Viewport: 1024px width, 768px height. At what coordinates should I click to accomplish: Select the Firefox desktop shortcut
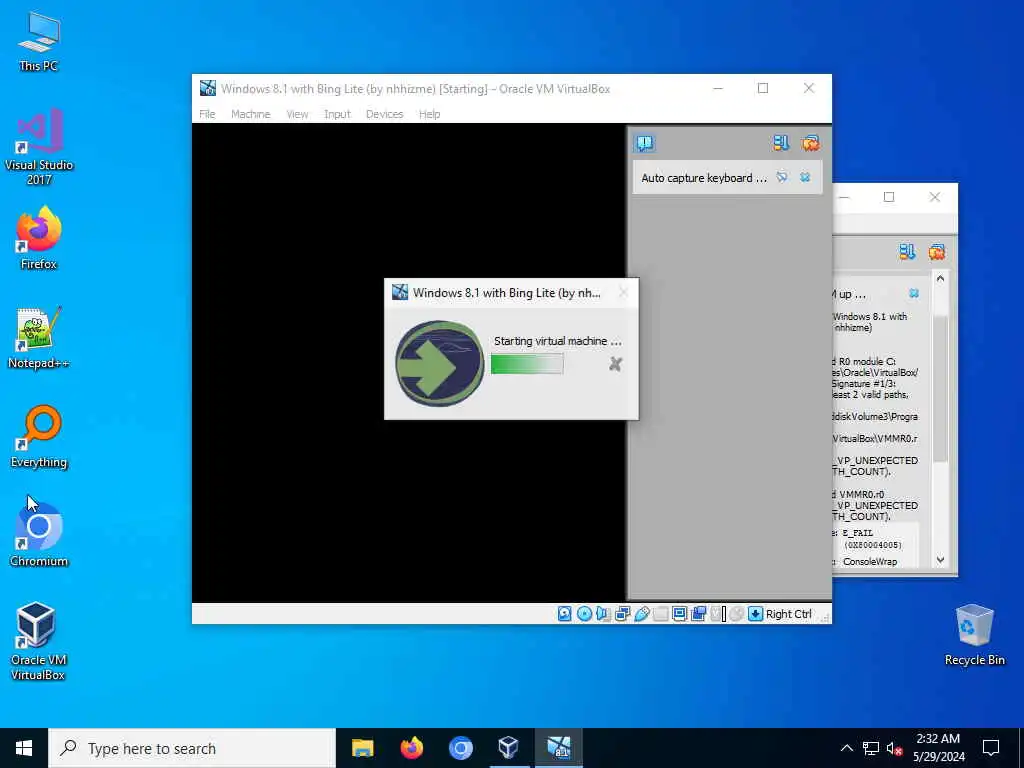coord(39,238)
